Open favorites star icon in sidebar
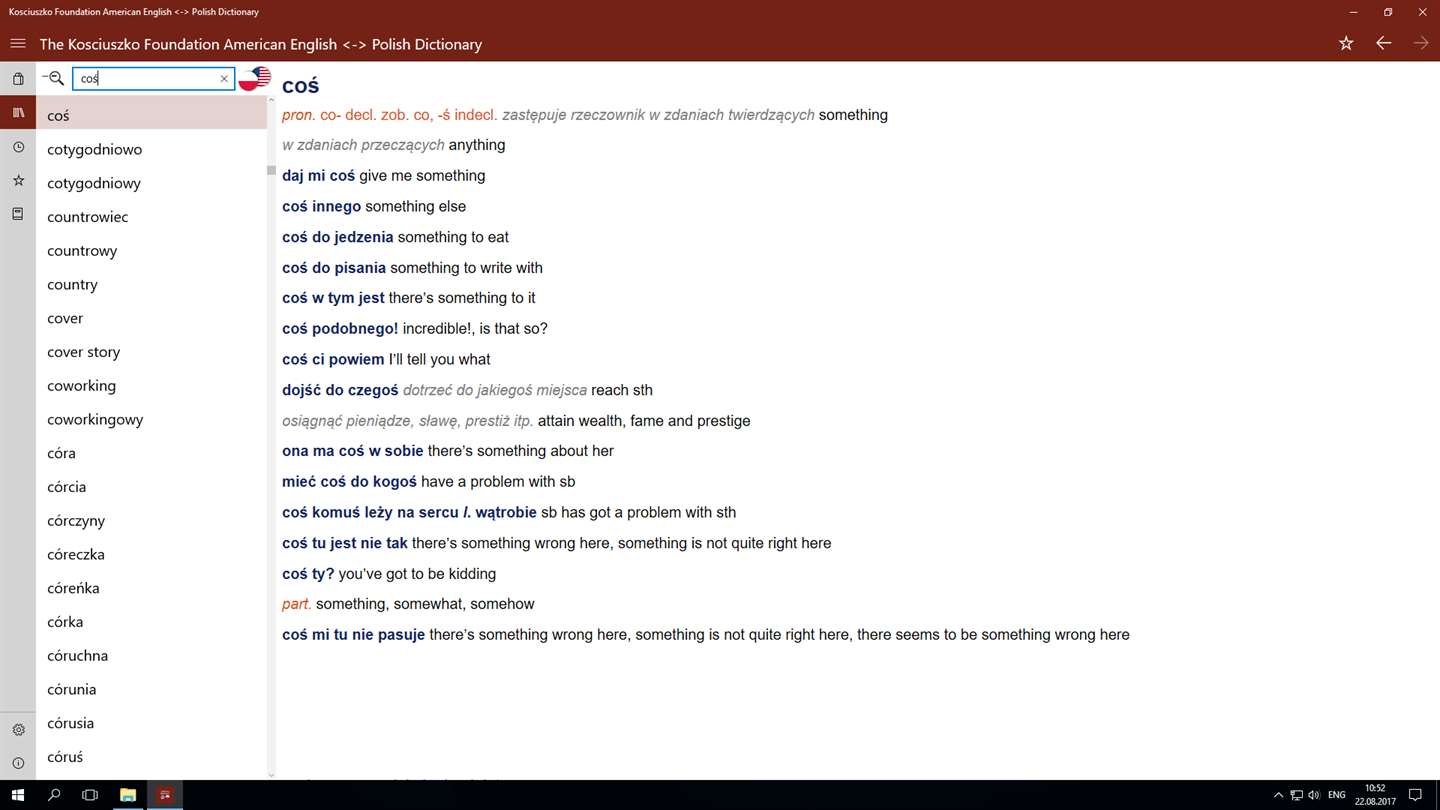Screen dimensions: 1440x810 point(18,181)
